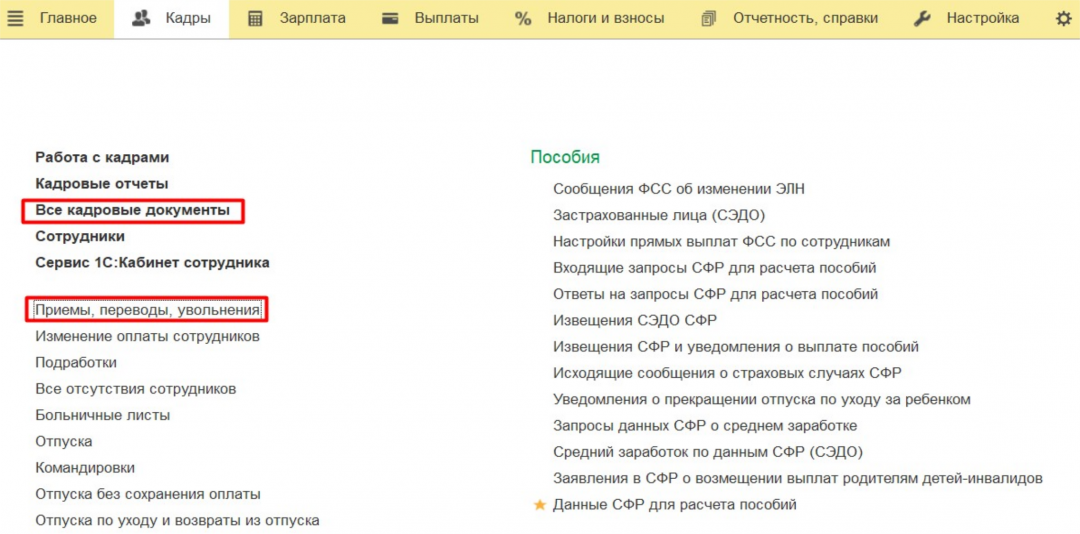Open Исходящие сообщения о страховых случаях СФР
The image size is (1080, 534).
click(727, 373)
